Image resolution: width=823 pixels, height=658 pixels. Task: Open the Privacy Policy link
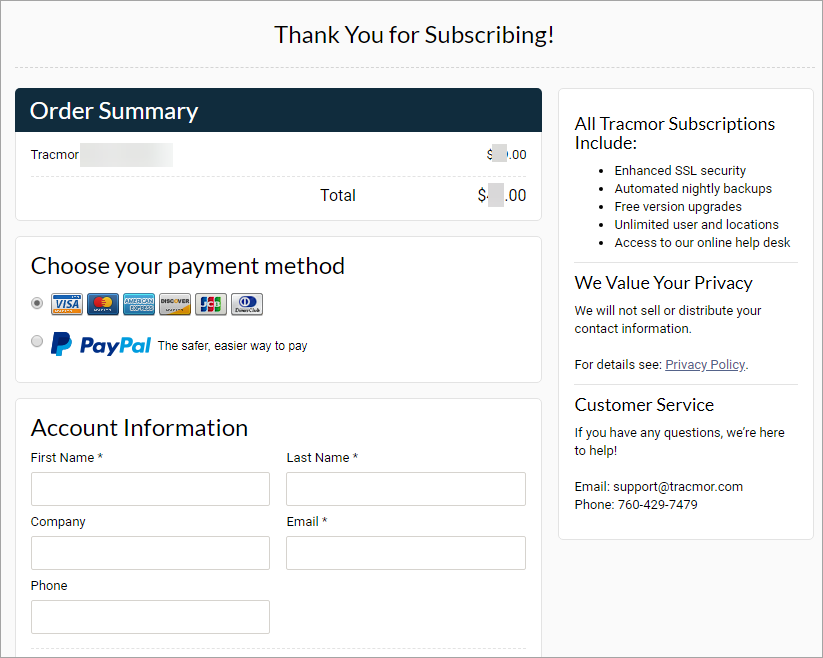(x=705, y=365)
